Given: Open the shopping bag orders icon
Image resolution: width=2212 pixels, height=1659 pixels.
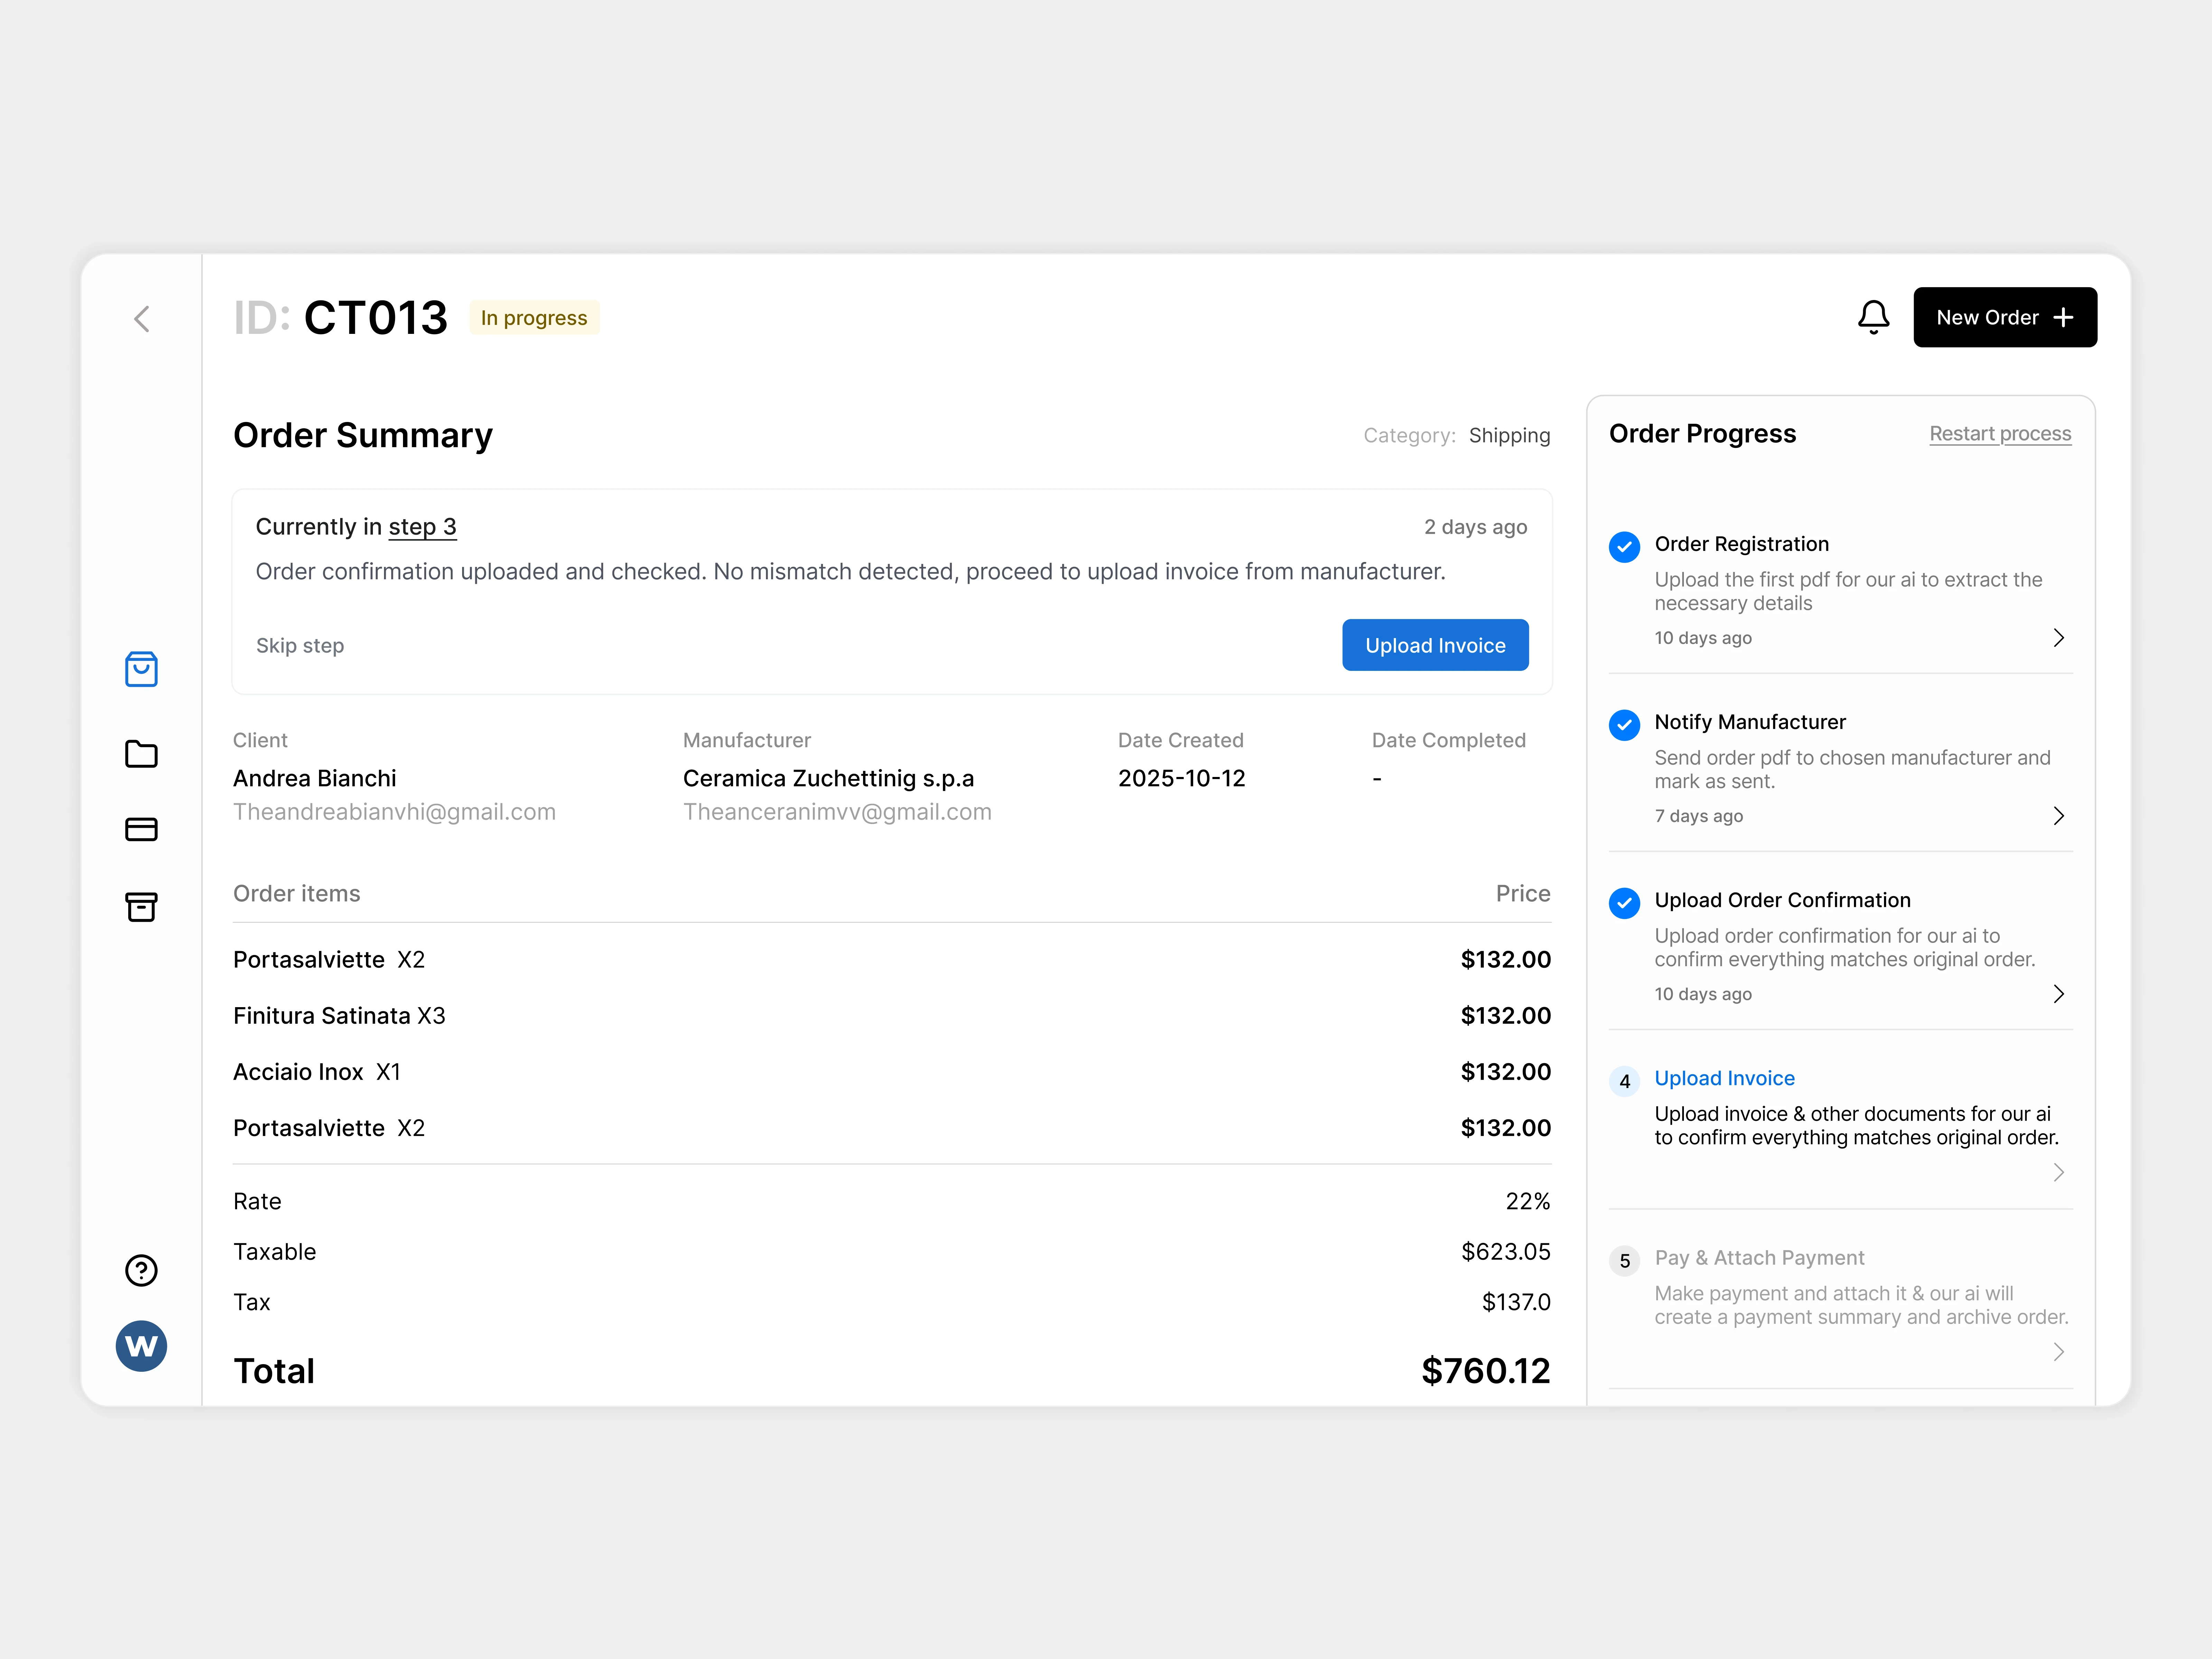Looking at the screenshot, I should tap(141, 669).
